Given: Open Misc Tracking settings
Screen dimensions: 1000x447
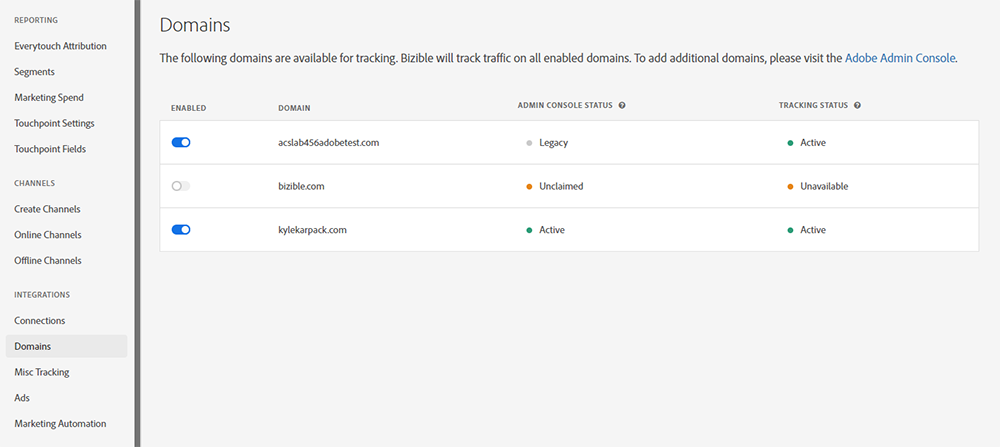Looking at the screenshot, I should pyautogui.click(x=42, y=372).
